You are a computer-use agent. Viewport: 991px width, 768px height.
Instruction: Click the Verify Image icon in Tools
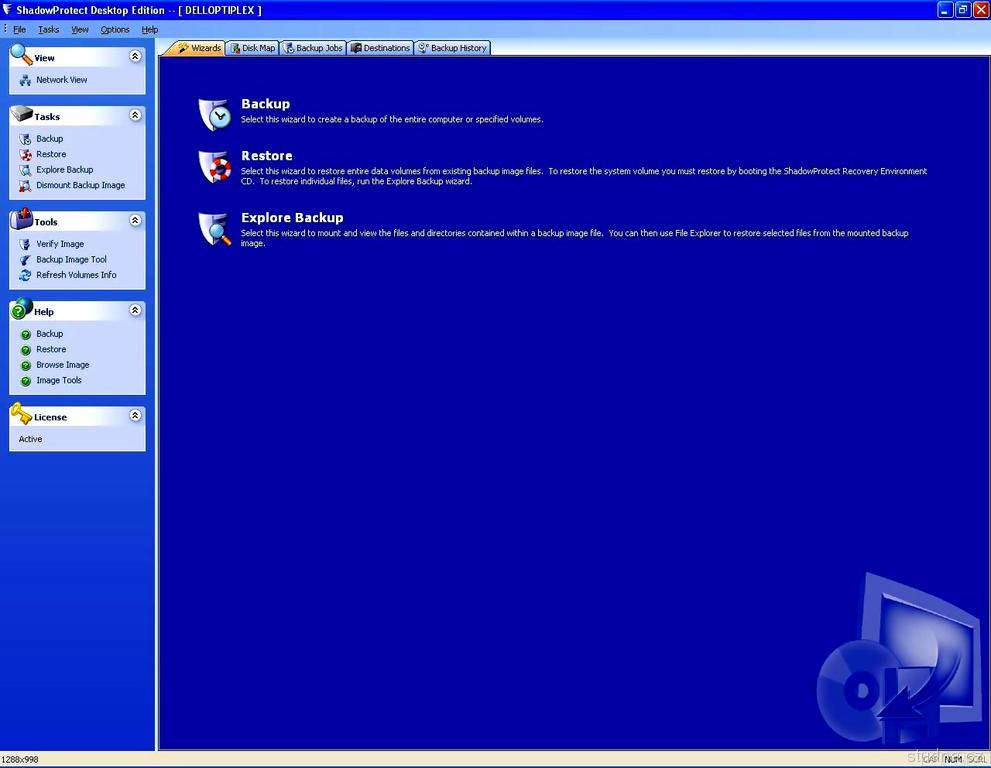25,244
